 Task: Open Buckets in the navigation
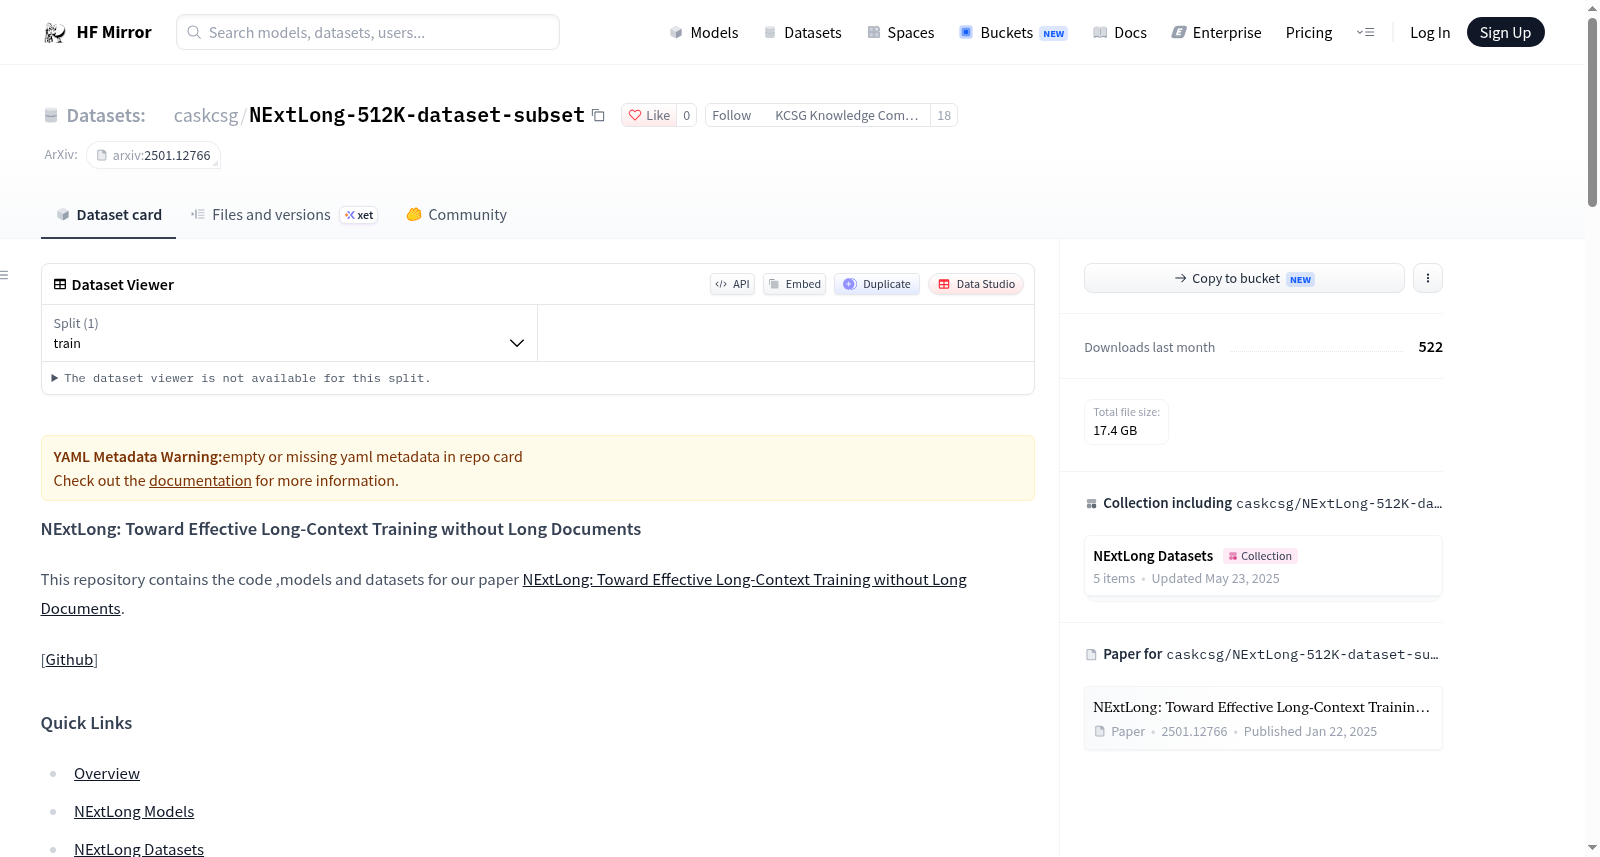click(1013, 33)
